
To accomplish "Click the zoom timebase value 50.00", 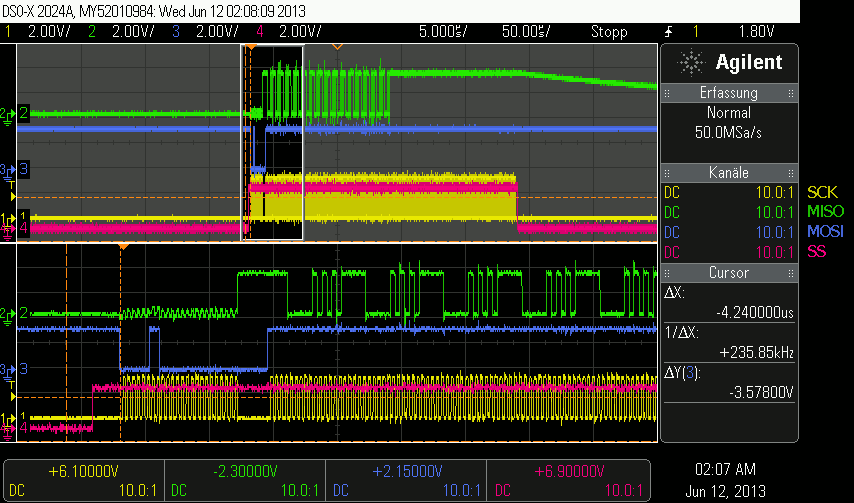I will point(526,32).
